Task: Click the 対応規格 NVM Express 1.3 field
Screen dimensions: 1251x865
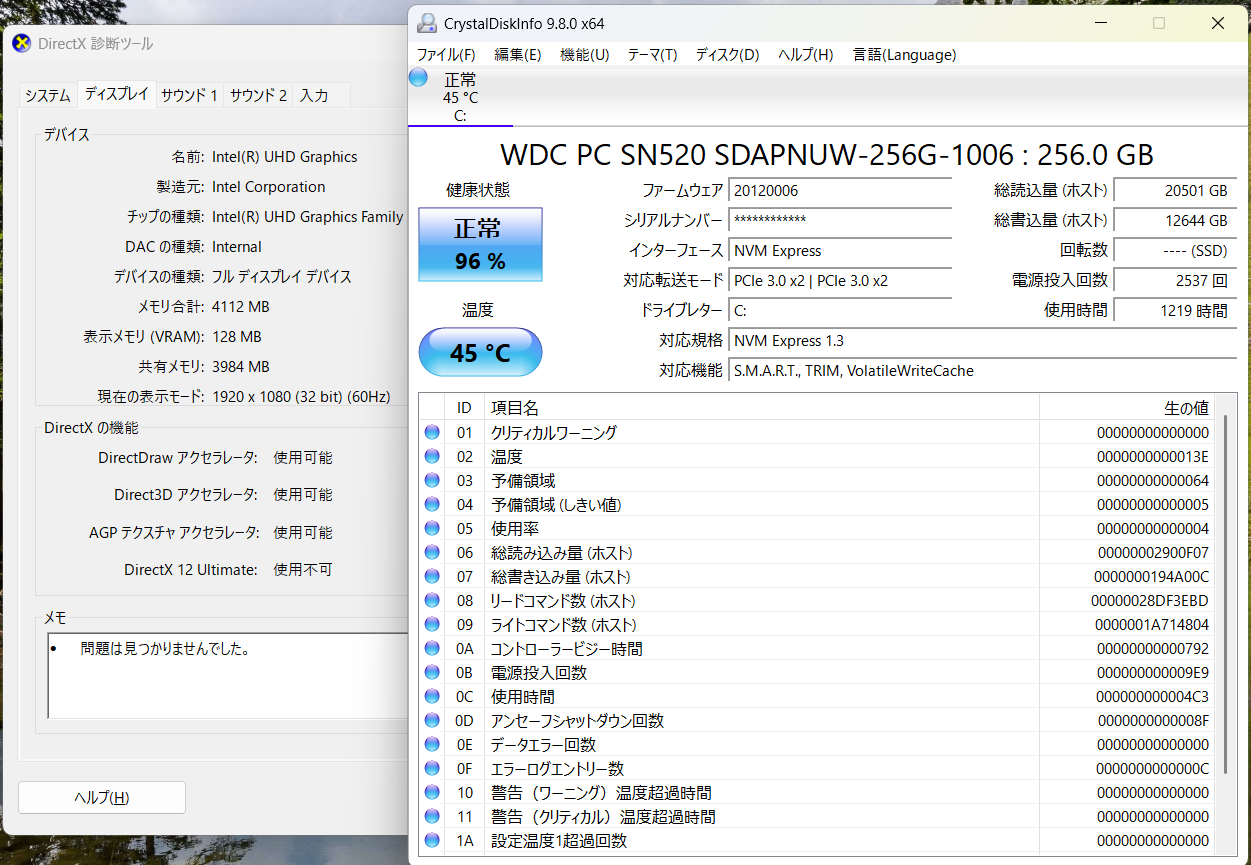Action: pyautogui.click(x=983, y=341)
